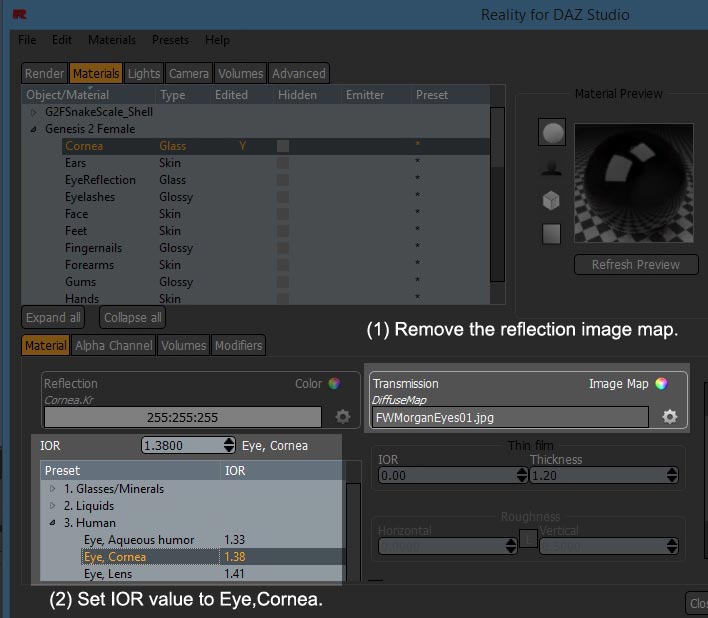
Task: Click the Refresh Preview button
Action: [636, 265]
